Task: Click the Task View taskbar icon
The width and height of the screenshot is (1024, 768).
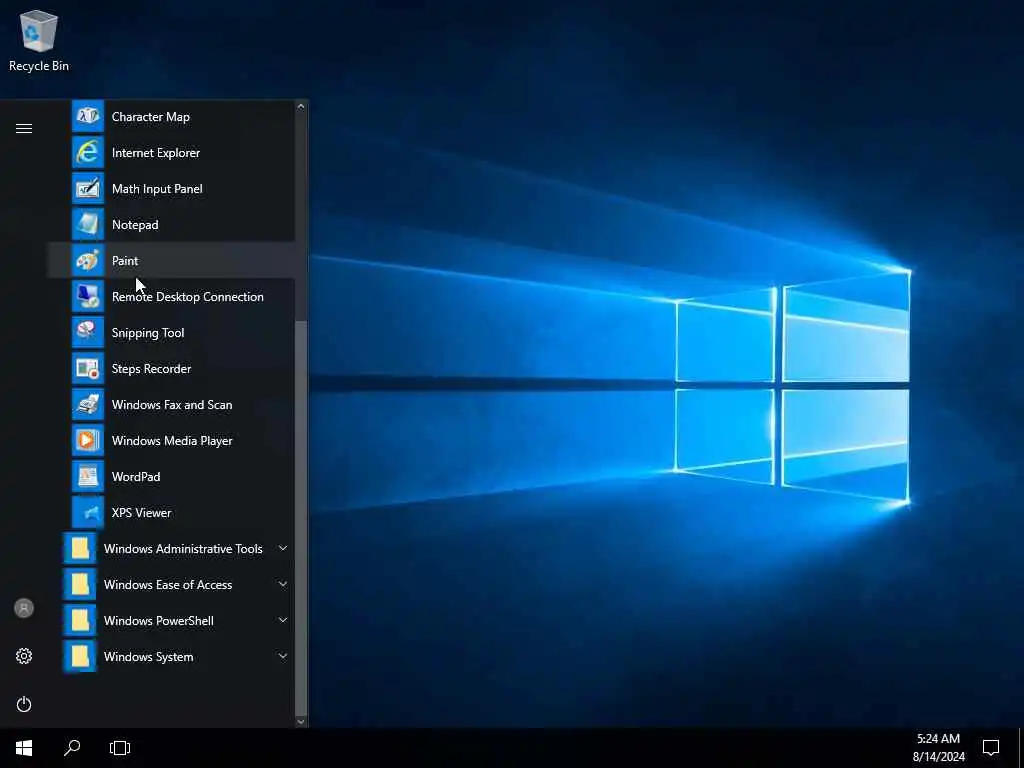Action: point(120,748)
